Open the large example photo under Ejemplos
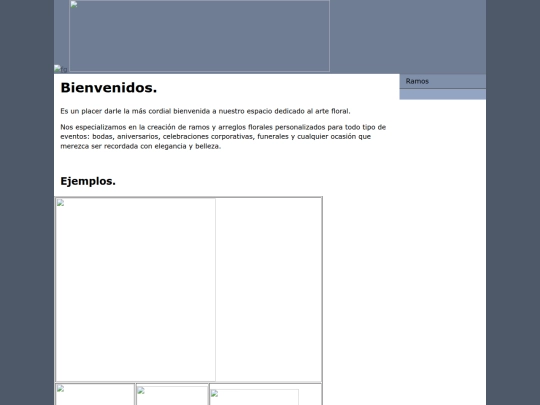540x405 pixels. [x=136, y=290]
